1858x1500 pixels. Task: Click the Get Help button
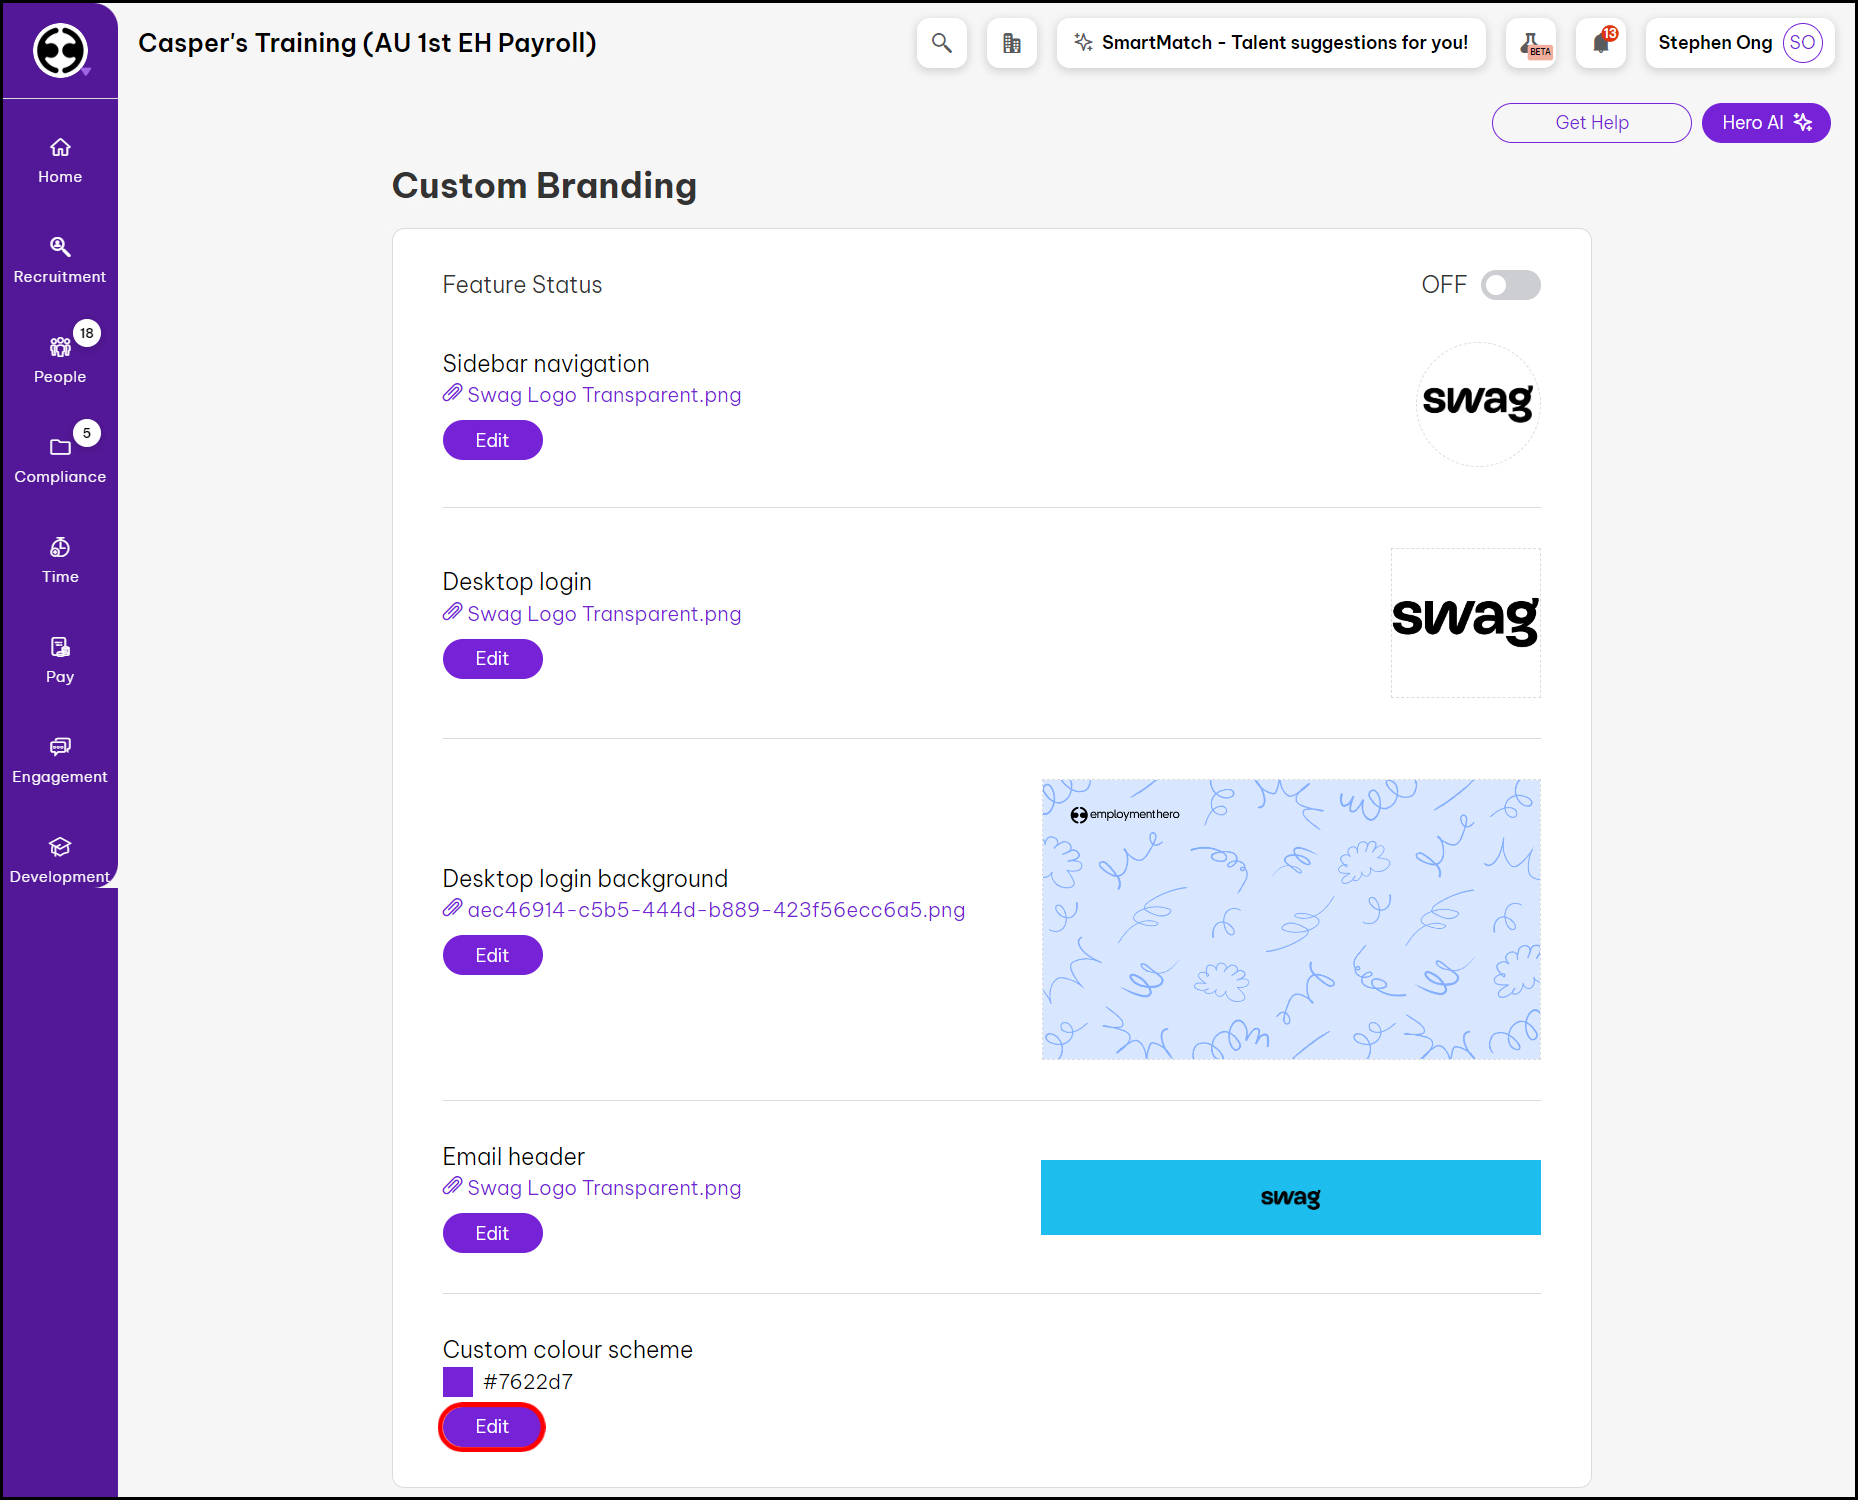pos(1591,123)
